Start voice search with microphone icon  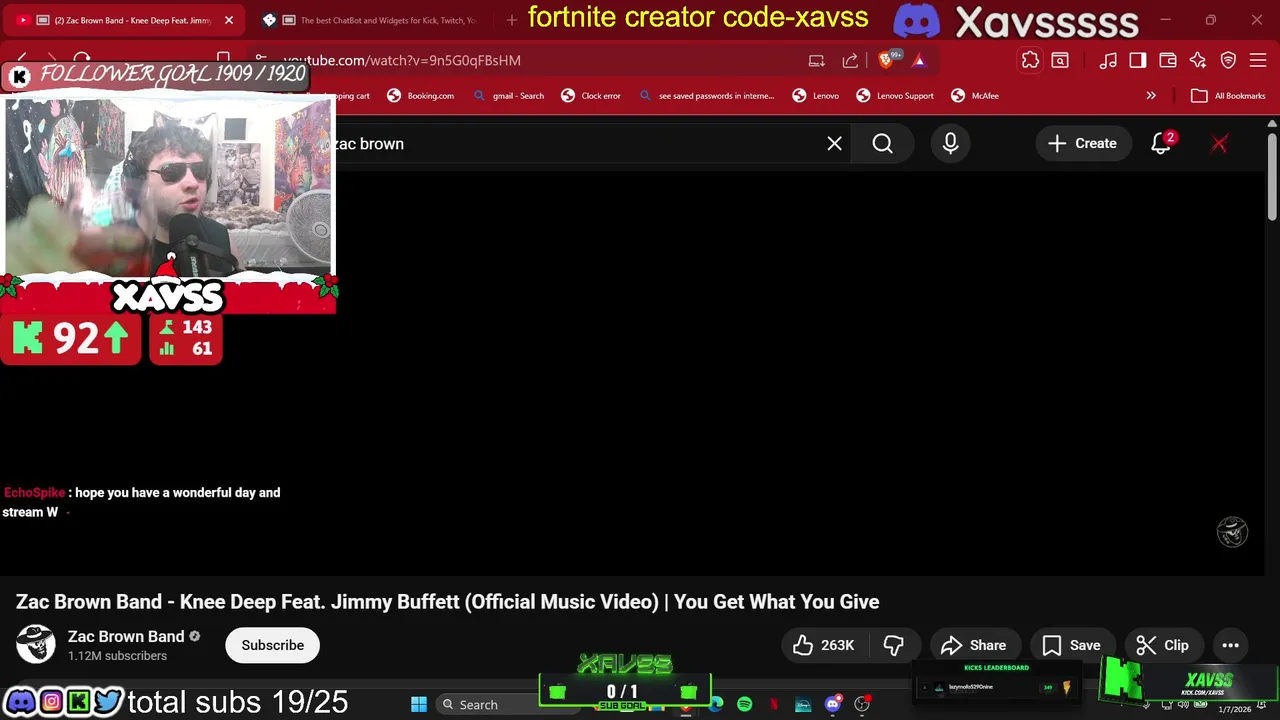point(950,143)
